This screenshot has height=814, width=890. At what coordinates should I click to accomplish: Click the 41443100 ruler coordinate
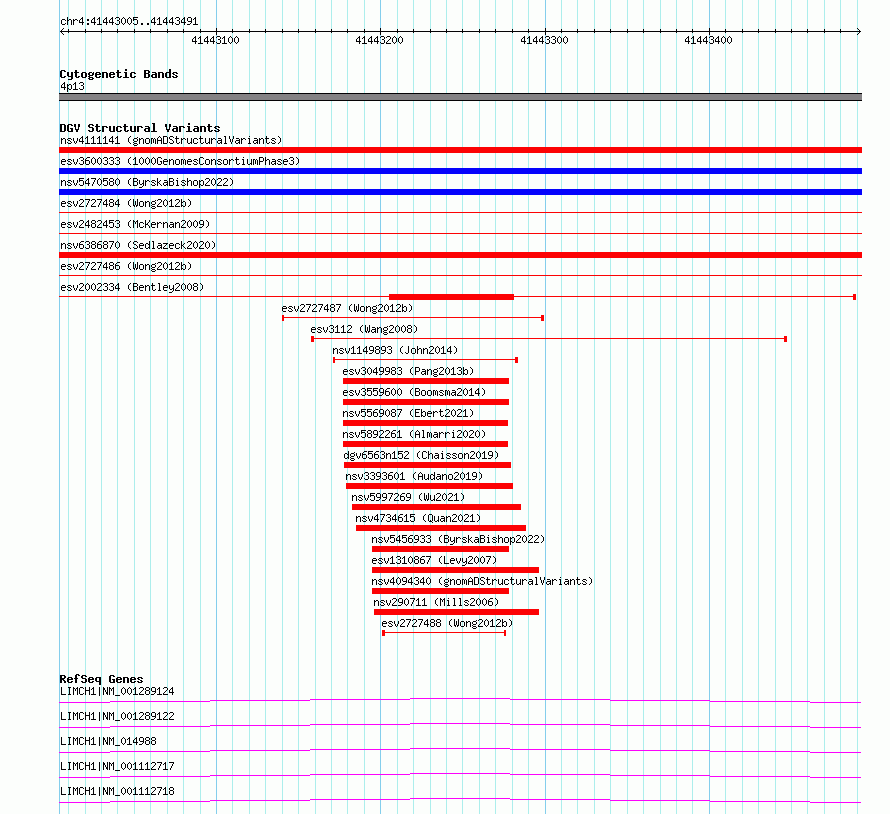(x=215, y=40)
